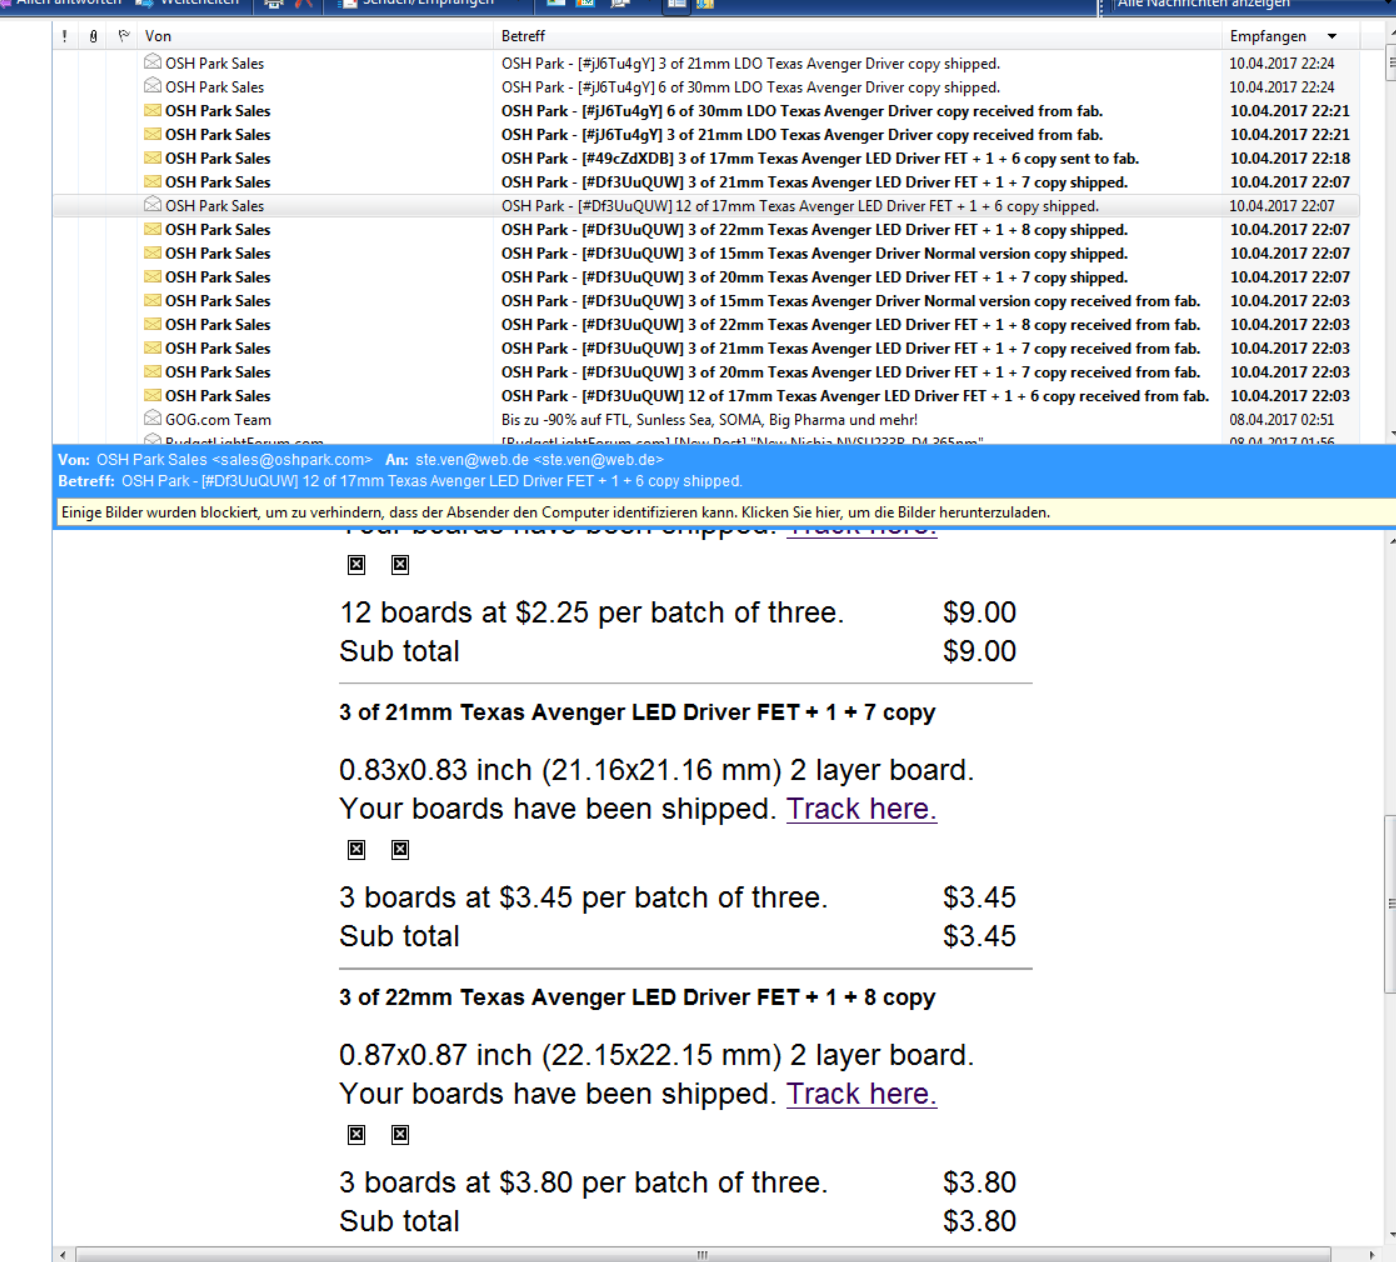This screenshot has width=1396, height=1262.
Task: Click first blocked image above '12 boards at $2.25'
Action: click(357, 564)
